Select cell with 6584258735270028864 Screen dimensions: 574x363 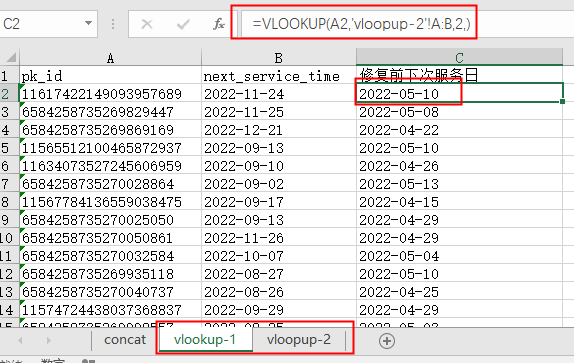point(110,183)
